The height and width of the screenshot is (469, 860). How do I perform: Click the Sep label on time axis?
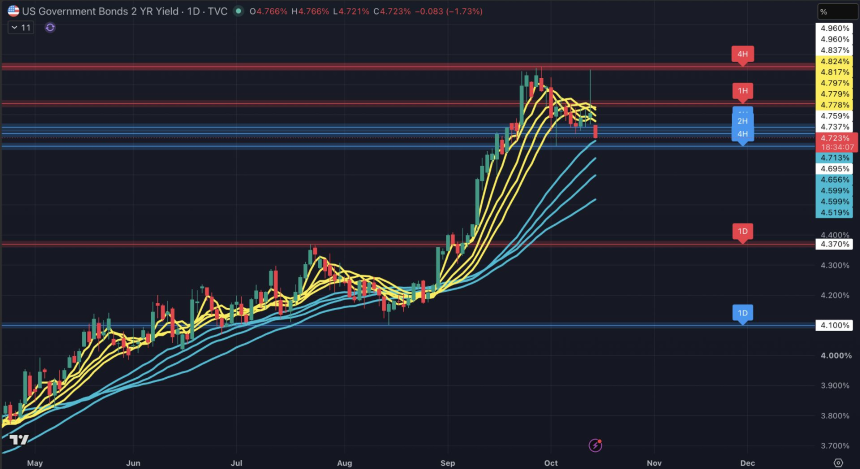[448, 463]
